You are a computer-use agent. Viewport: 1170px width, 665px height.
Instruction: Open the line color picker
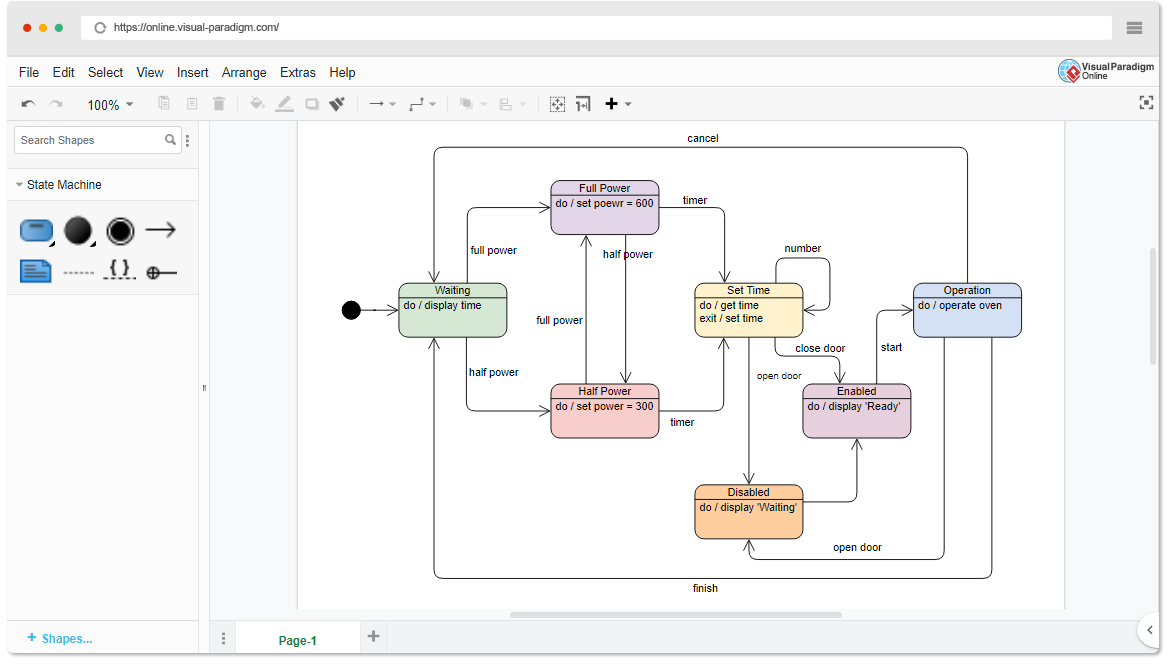click(284, 103)
